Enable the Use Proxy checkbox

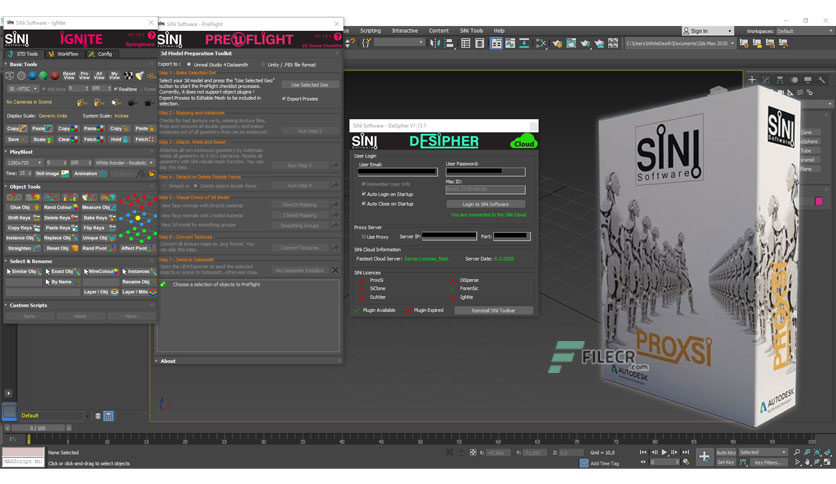point(364,237)
